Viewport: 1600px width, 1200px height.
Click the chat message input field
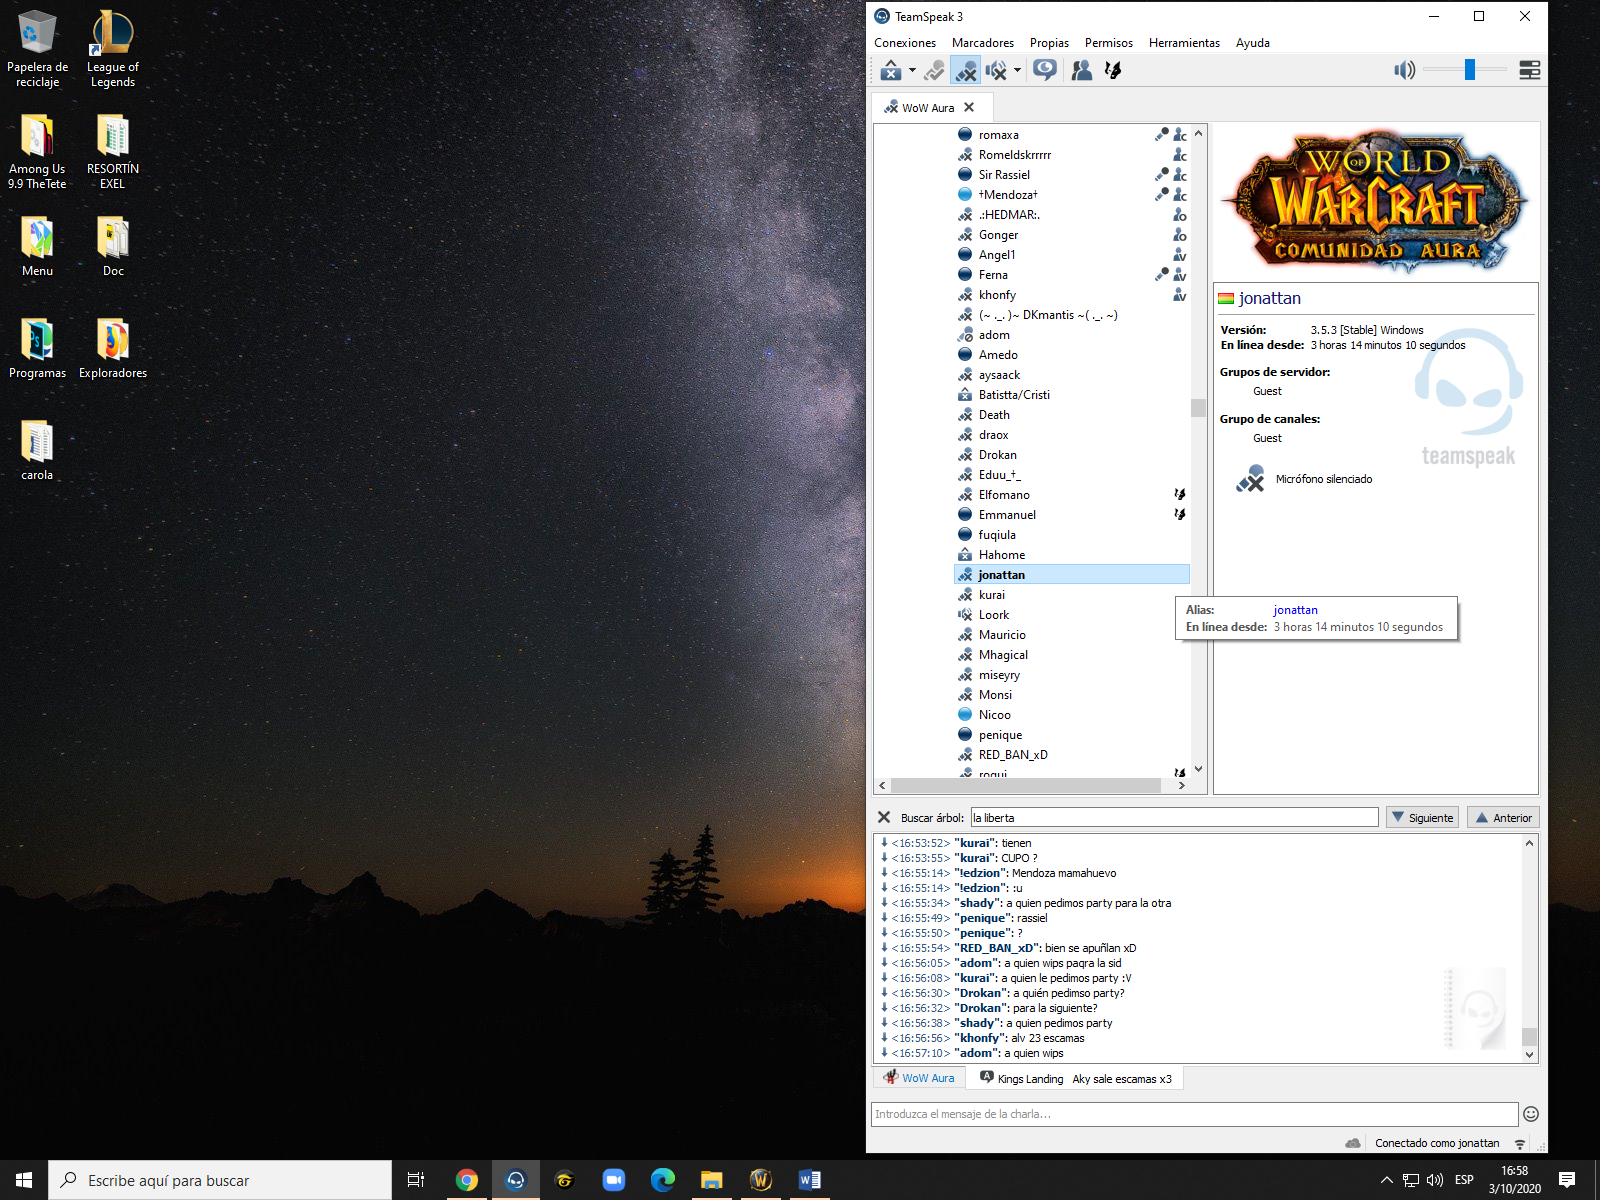(1194, 1114)
